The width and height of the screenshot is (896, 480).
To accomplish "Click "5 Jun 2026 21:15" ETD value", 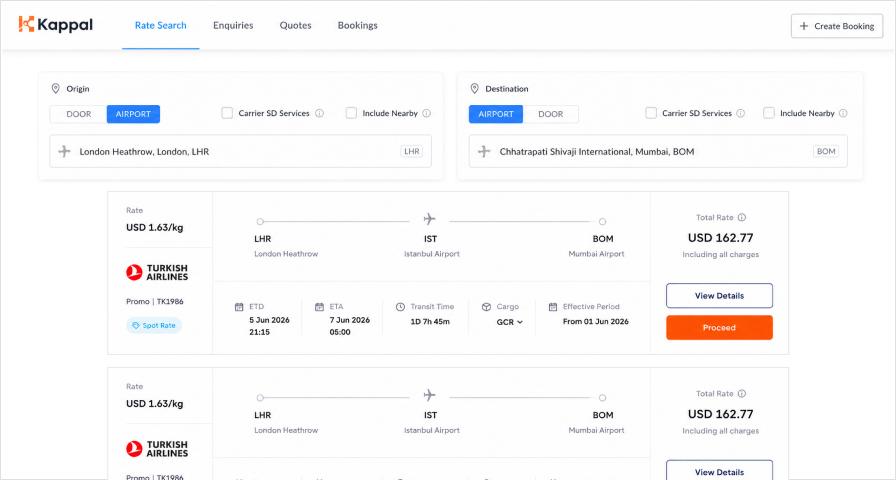I will coord(269,326).
